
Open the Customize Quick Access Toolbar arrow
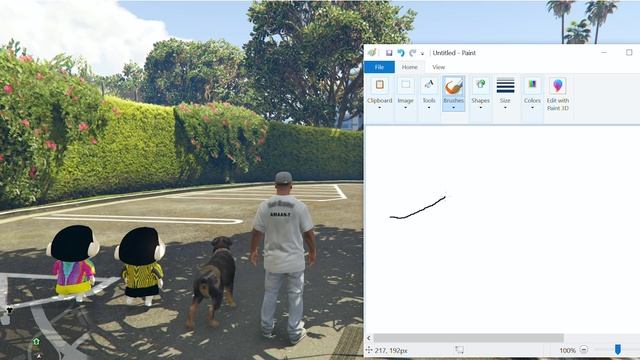pos(422,53)
